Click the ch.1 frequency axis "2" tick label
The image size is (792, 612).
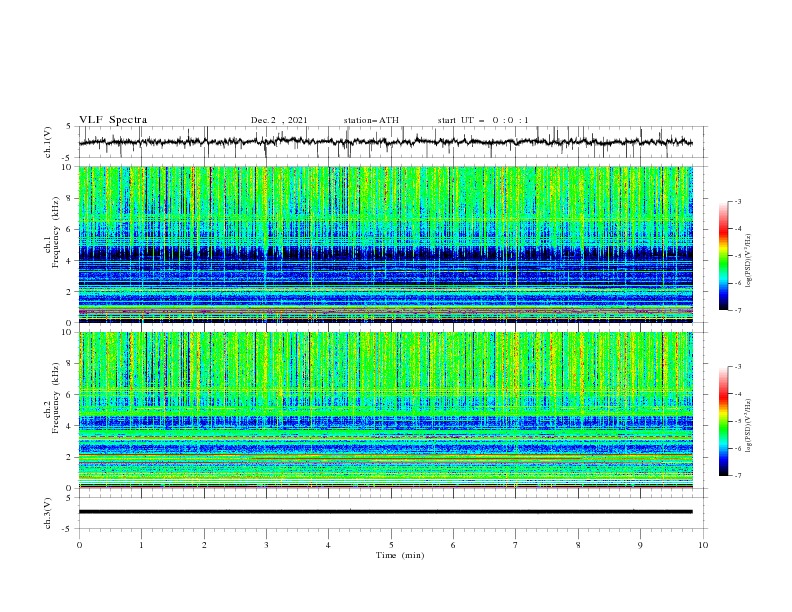(x=70, y=292)
